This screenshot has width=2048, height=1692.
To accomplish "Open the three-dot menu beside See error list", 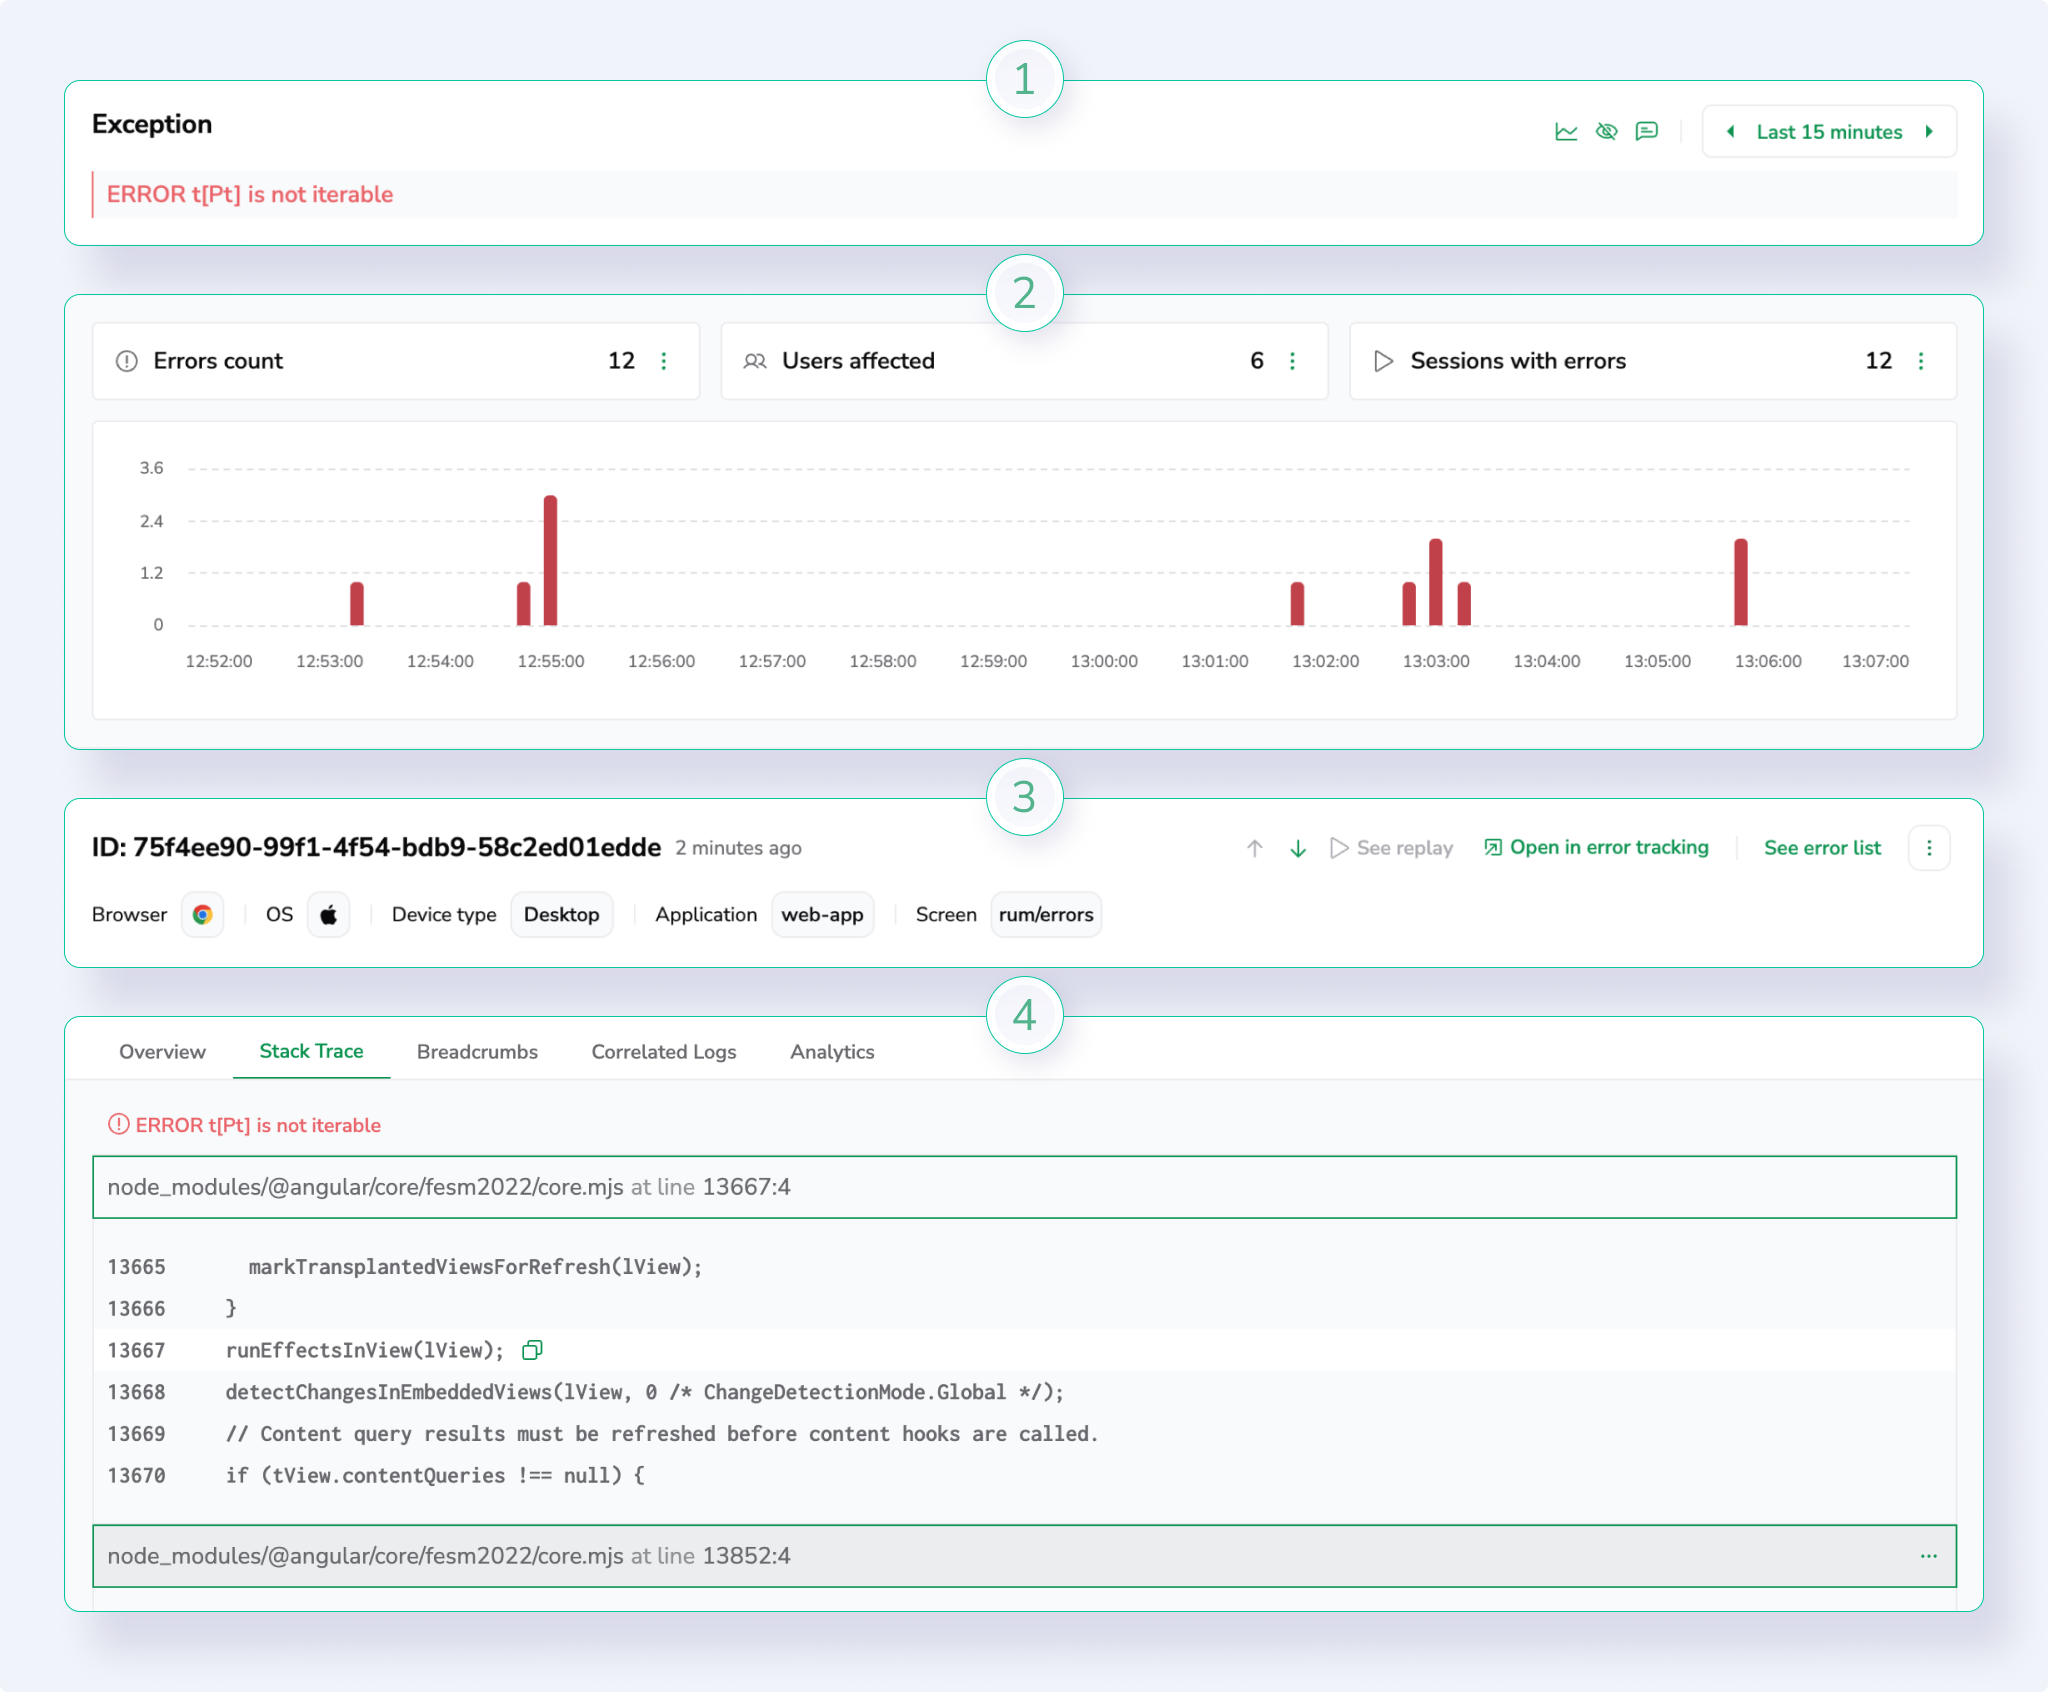I will [1929, 848].
